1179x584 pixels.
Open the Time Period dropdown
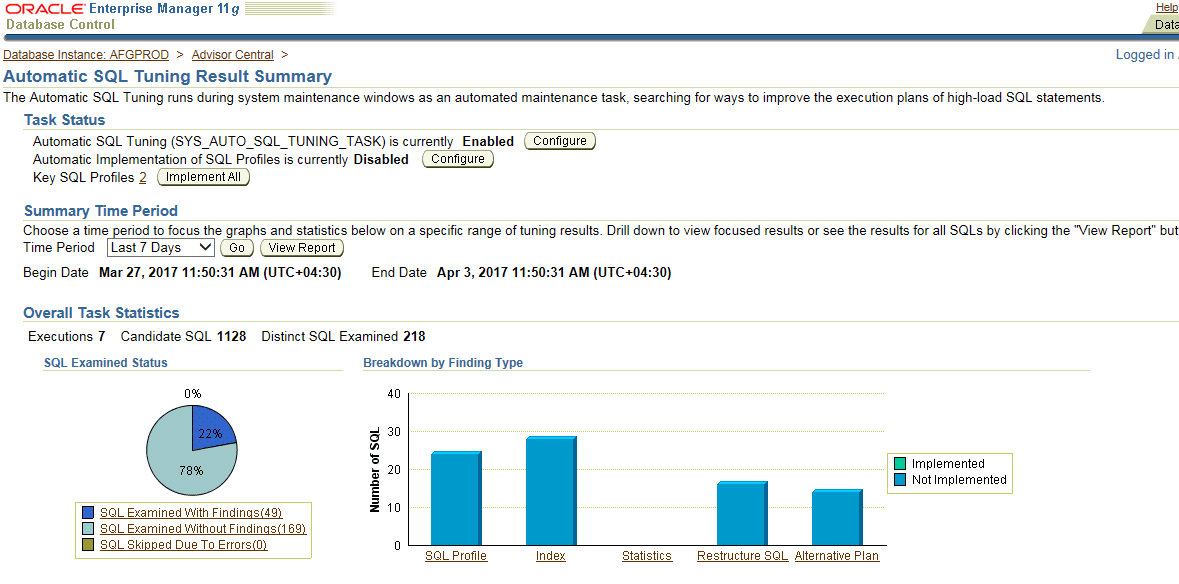point(160,247)
